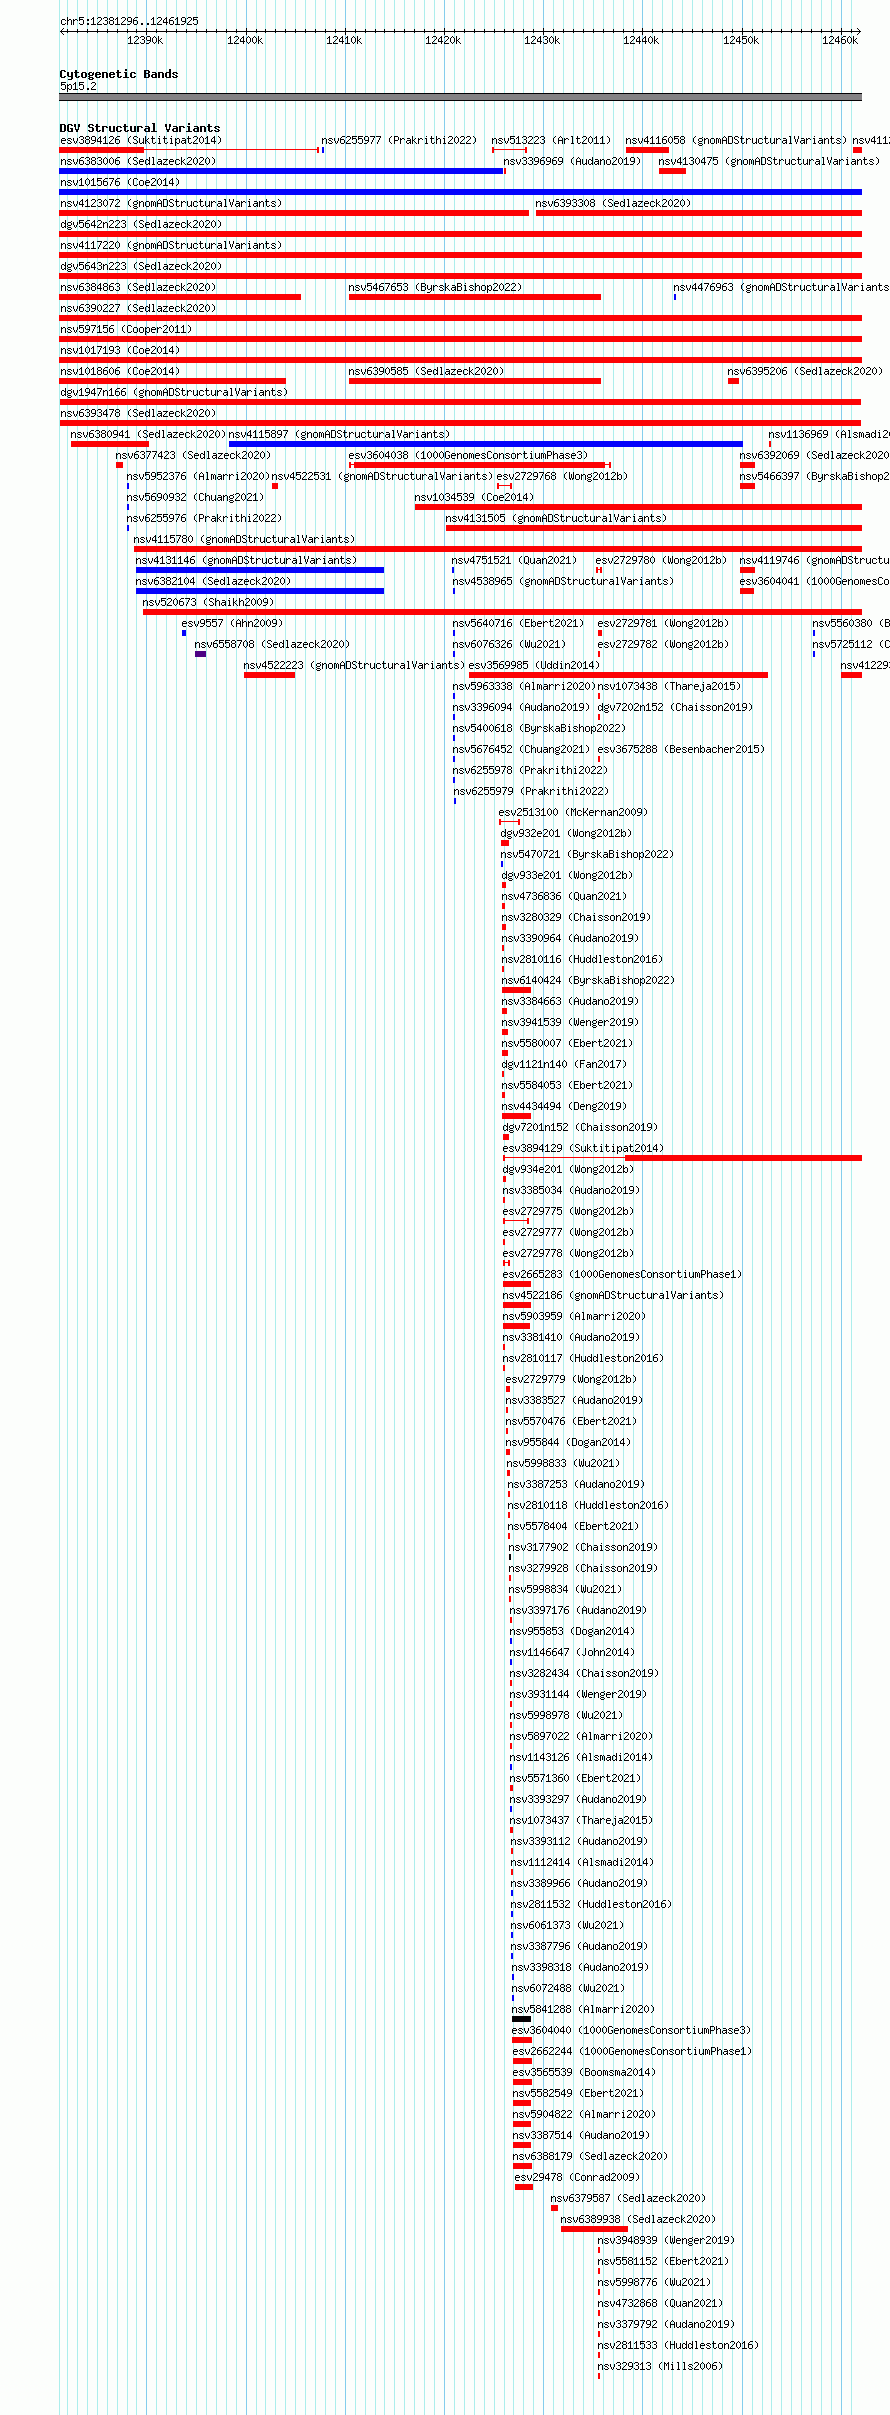890x2415 pixels.
Task: Click the nsv6383006 (Sedlazeck2020) label
Action: (x=138, y=161)
